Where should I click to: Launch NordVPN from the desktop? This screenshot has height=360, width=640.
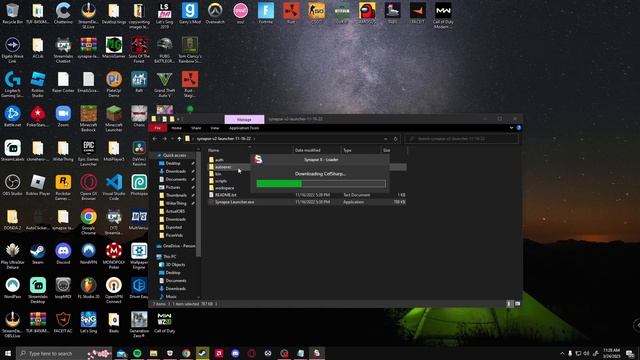pyautogui.click(x=88, y=253)
